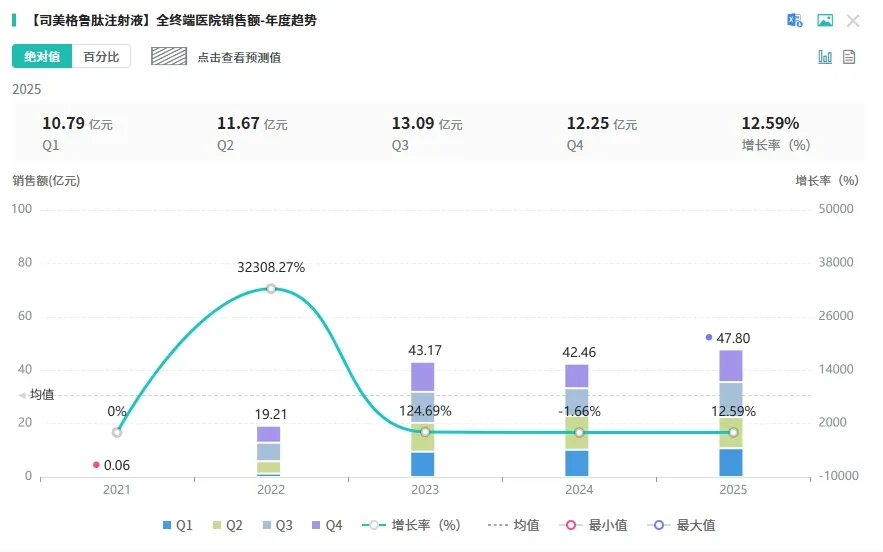The image size is (883, 552).
Task: Click 点击查看预测值 label
Action: tap(239, 57)
